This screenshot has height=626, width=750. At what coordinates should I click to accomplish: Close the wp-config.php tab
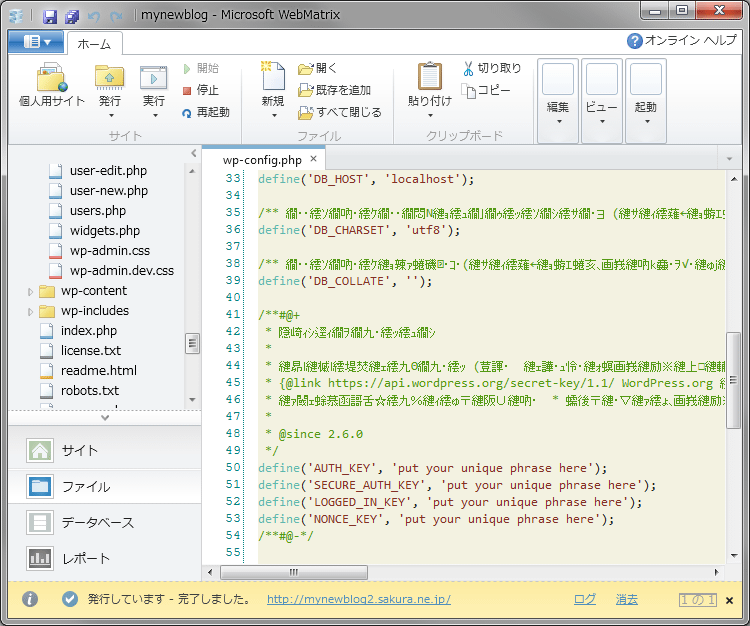point(313,159)
